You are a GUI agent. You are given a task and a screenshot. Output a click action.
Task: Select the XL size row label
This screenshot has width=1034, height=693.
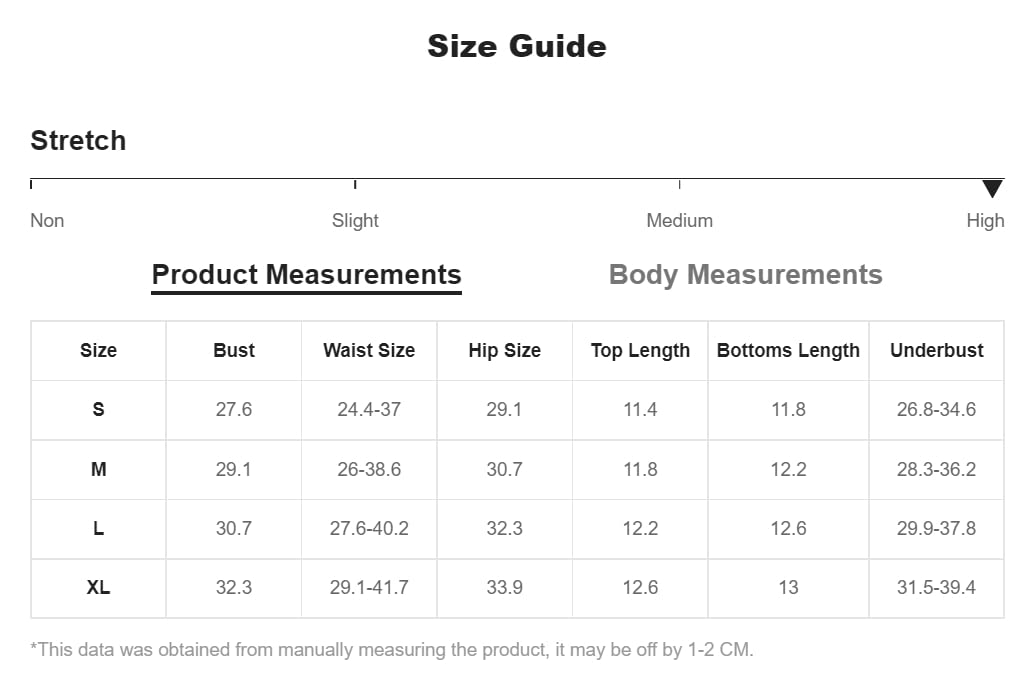click(x=98, y=588)
